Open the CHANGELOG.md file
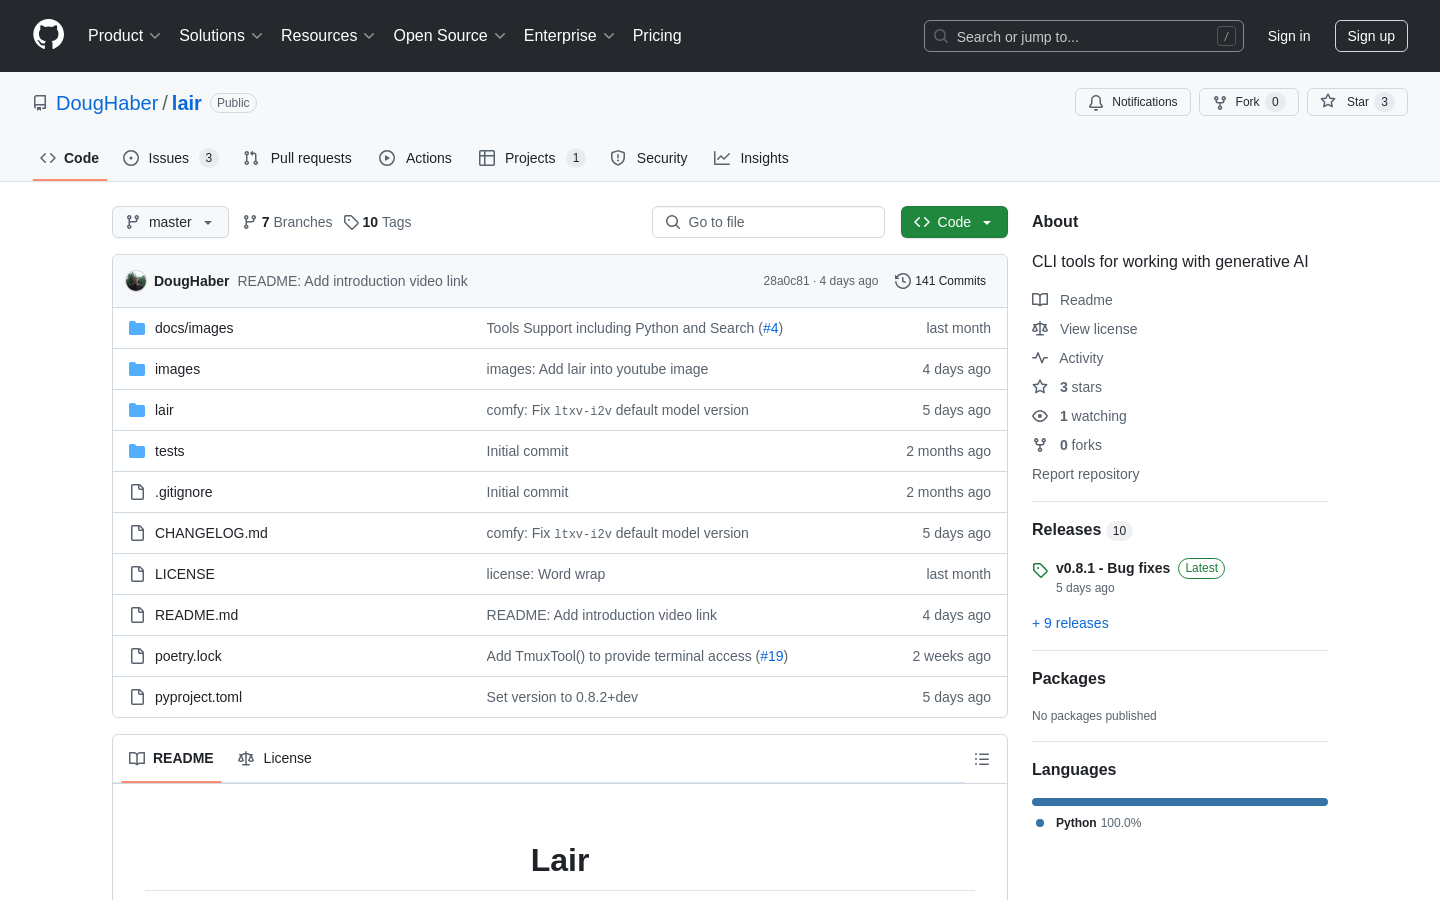Viewport: 1440px width, 900px height. click(x=211, y=533)
